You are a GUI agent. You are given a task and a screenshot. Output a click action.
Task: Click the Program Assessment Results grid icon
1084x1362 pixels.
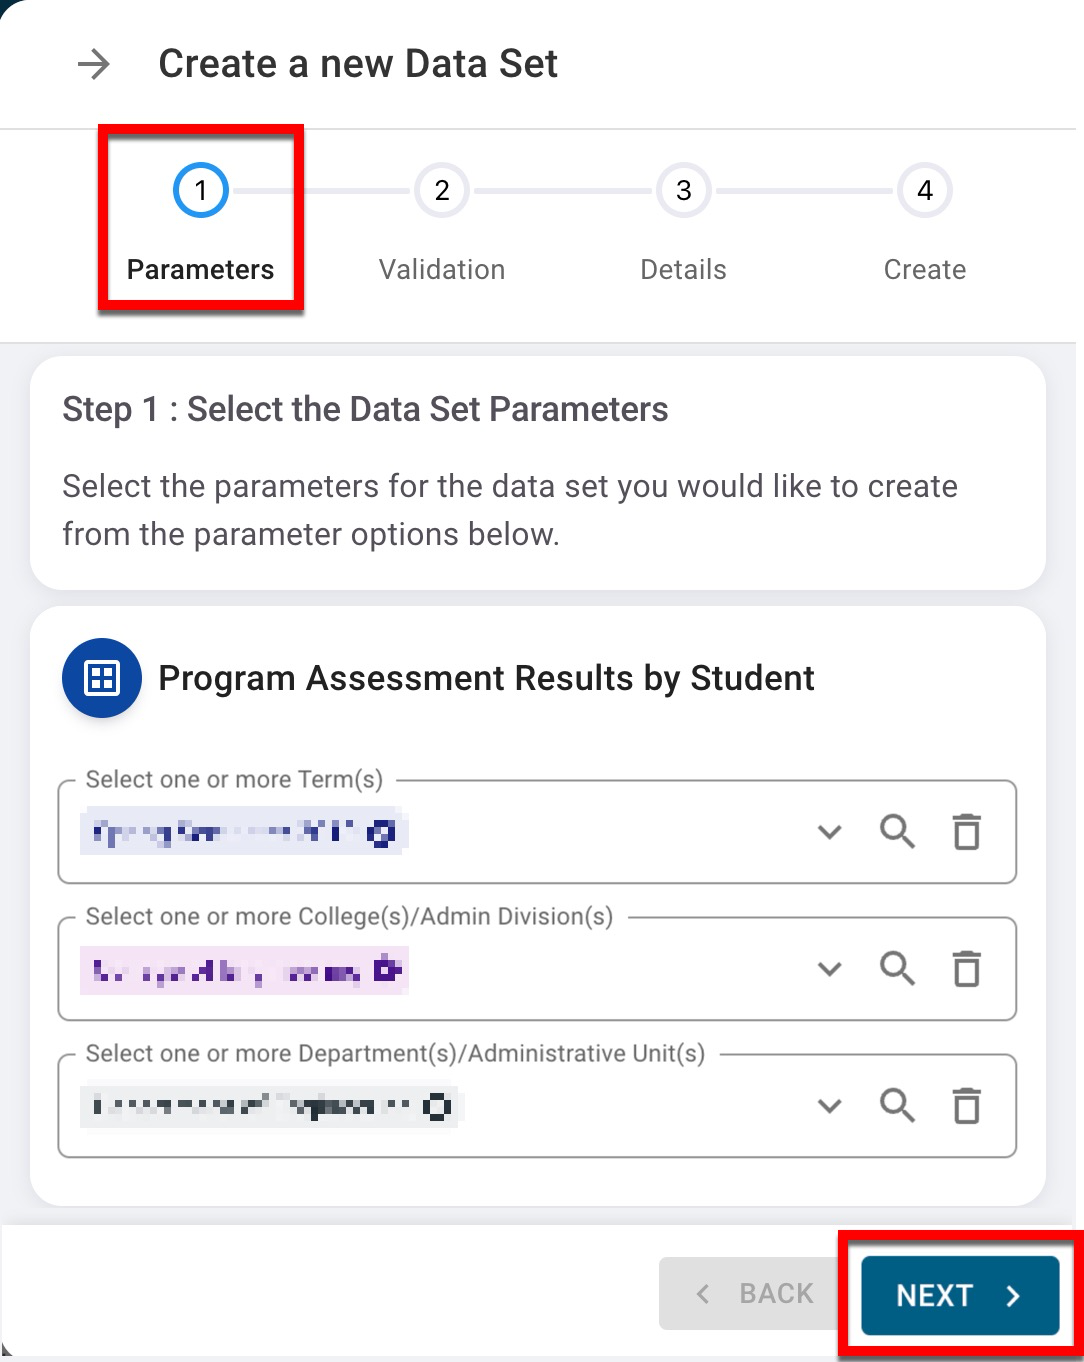click(x=102, y=678)
